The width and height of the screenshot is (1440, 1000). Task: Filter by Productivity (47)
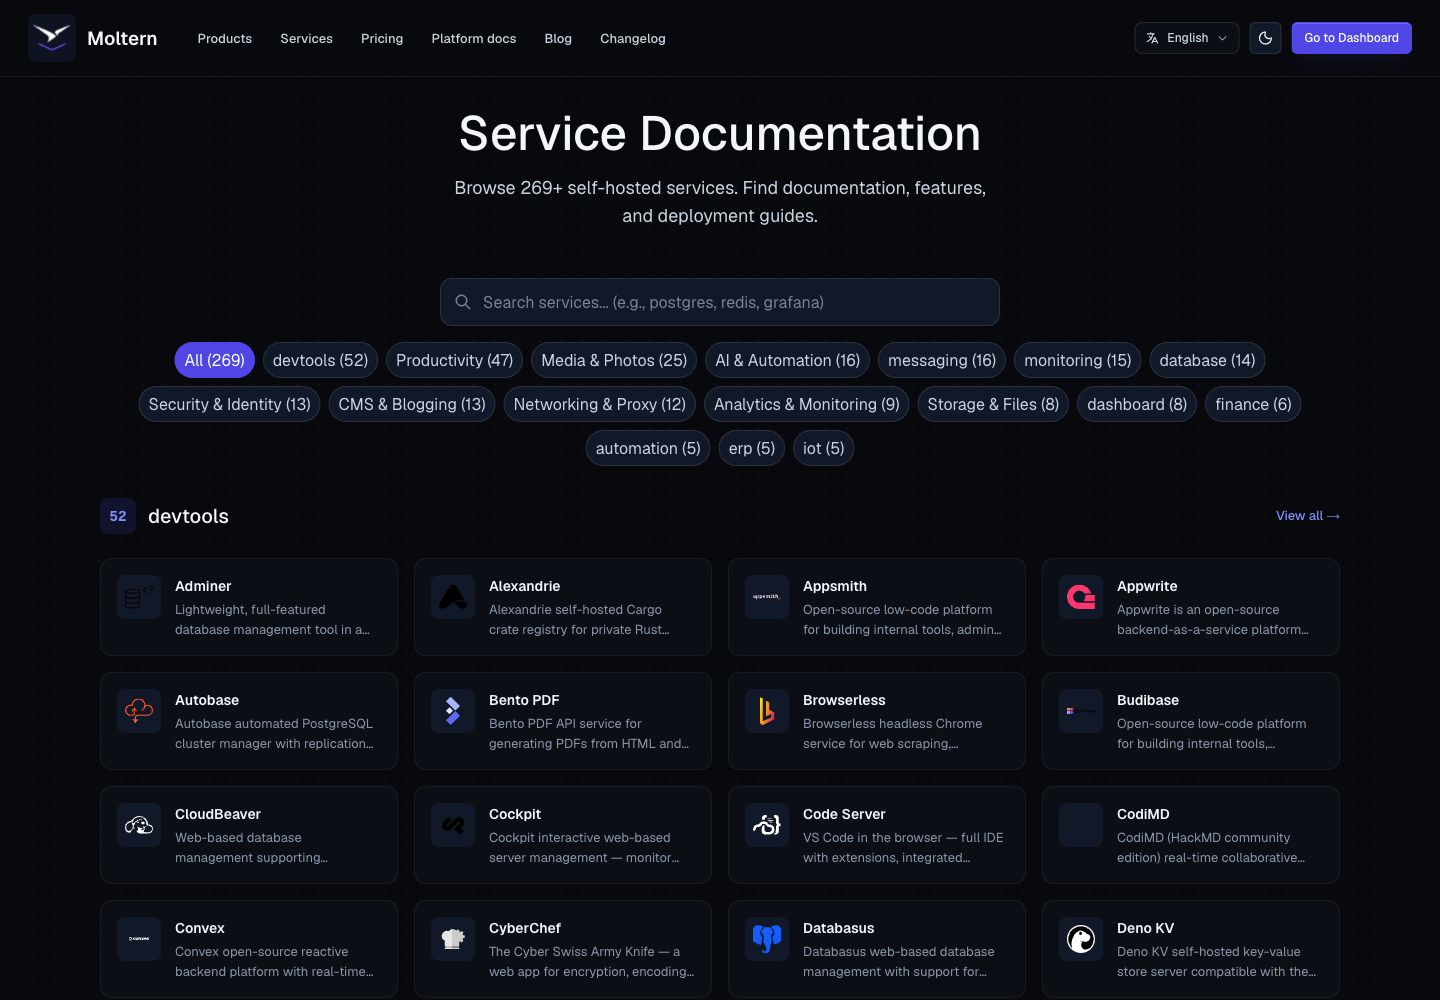click(454, 360)
